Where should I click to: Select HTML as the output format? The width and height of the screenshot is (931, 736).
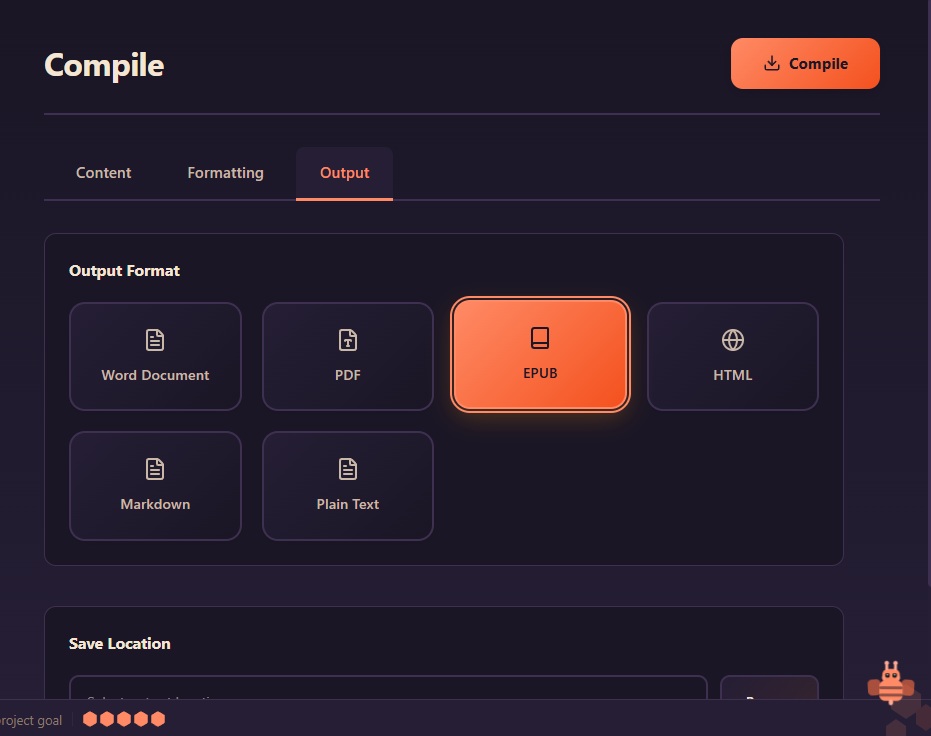733,356
